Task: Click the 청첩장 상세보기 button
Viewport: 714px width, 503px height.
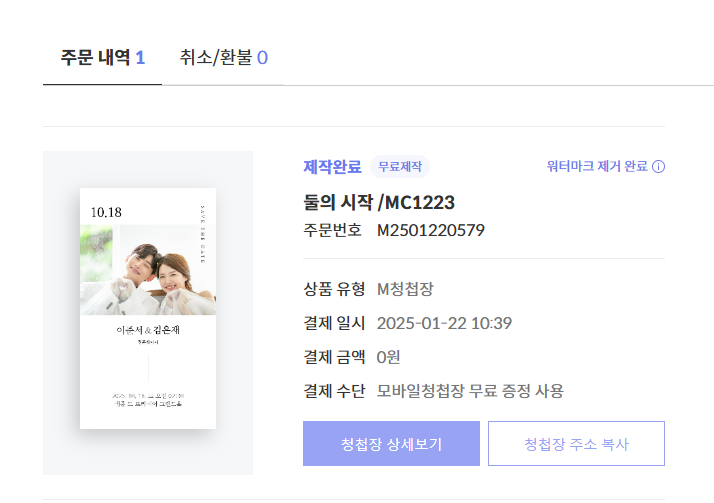Action: click(x=391, y=444)
